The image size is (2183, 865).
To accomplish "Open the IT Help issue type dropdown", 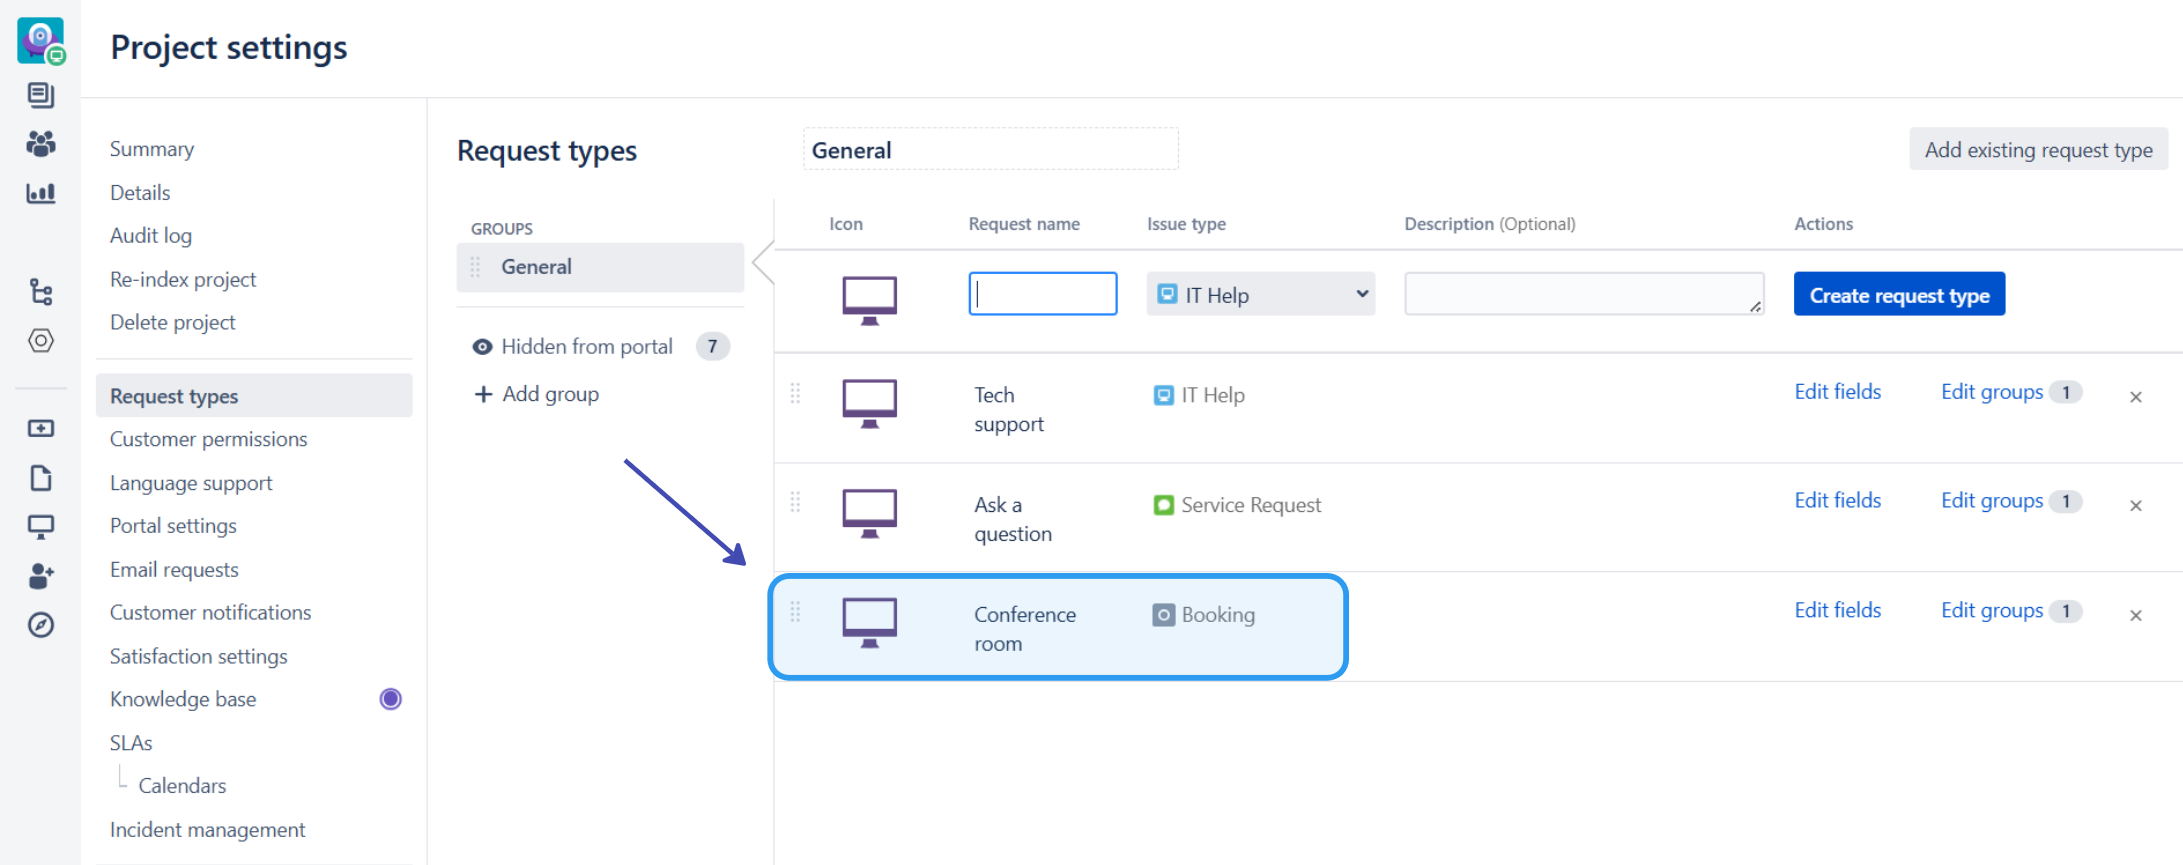I will 1260,295.
